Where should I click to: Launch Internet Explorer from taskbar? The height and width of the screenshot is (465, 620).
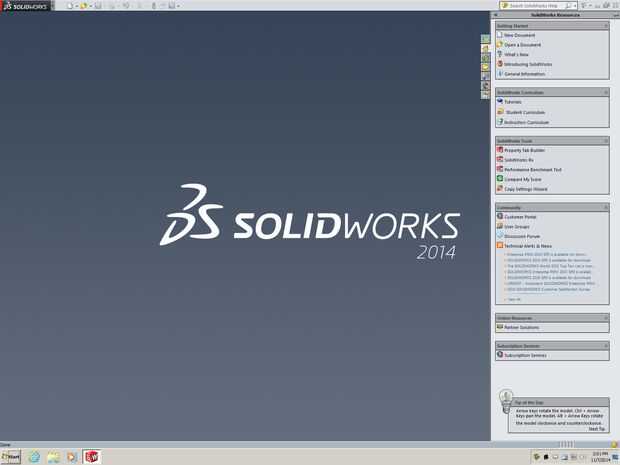coord(34,457)
